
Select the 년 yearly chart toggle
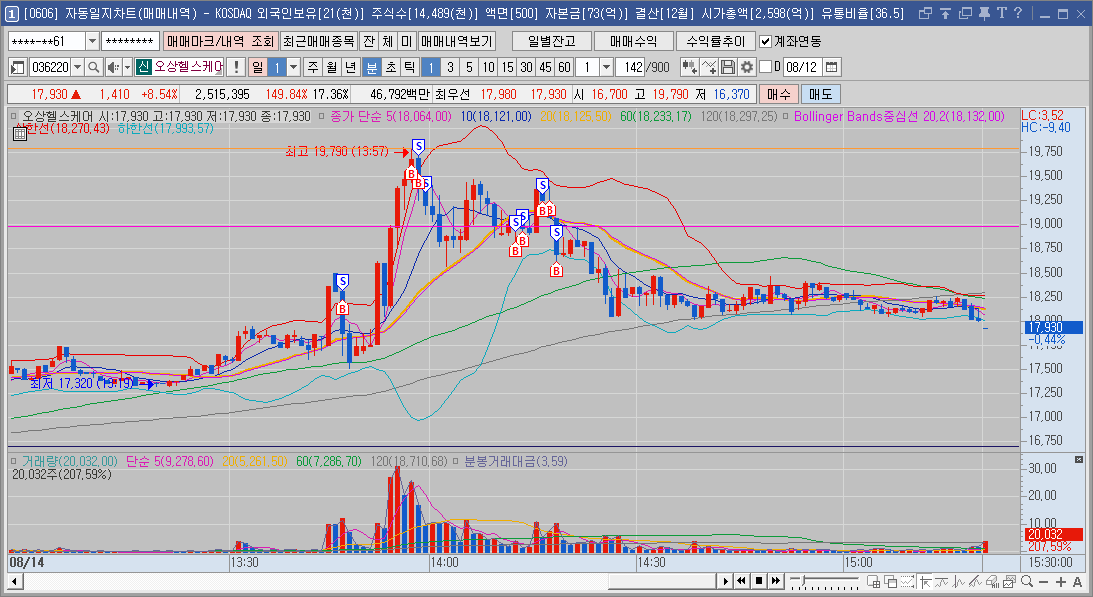351,67
